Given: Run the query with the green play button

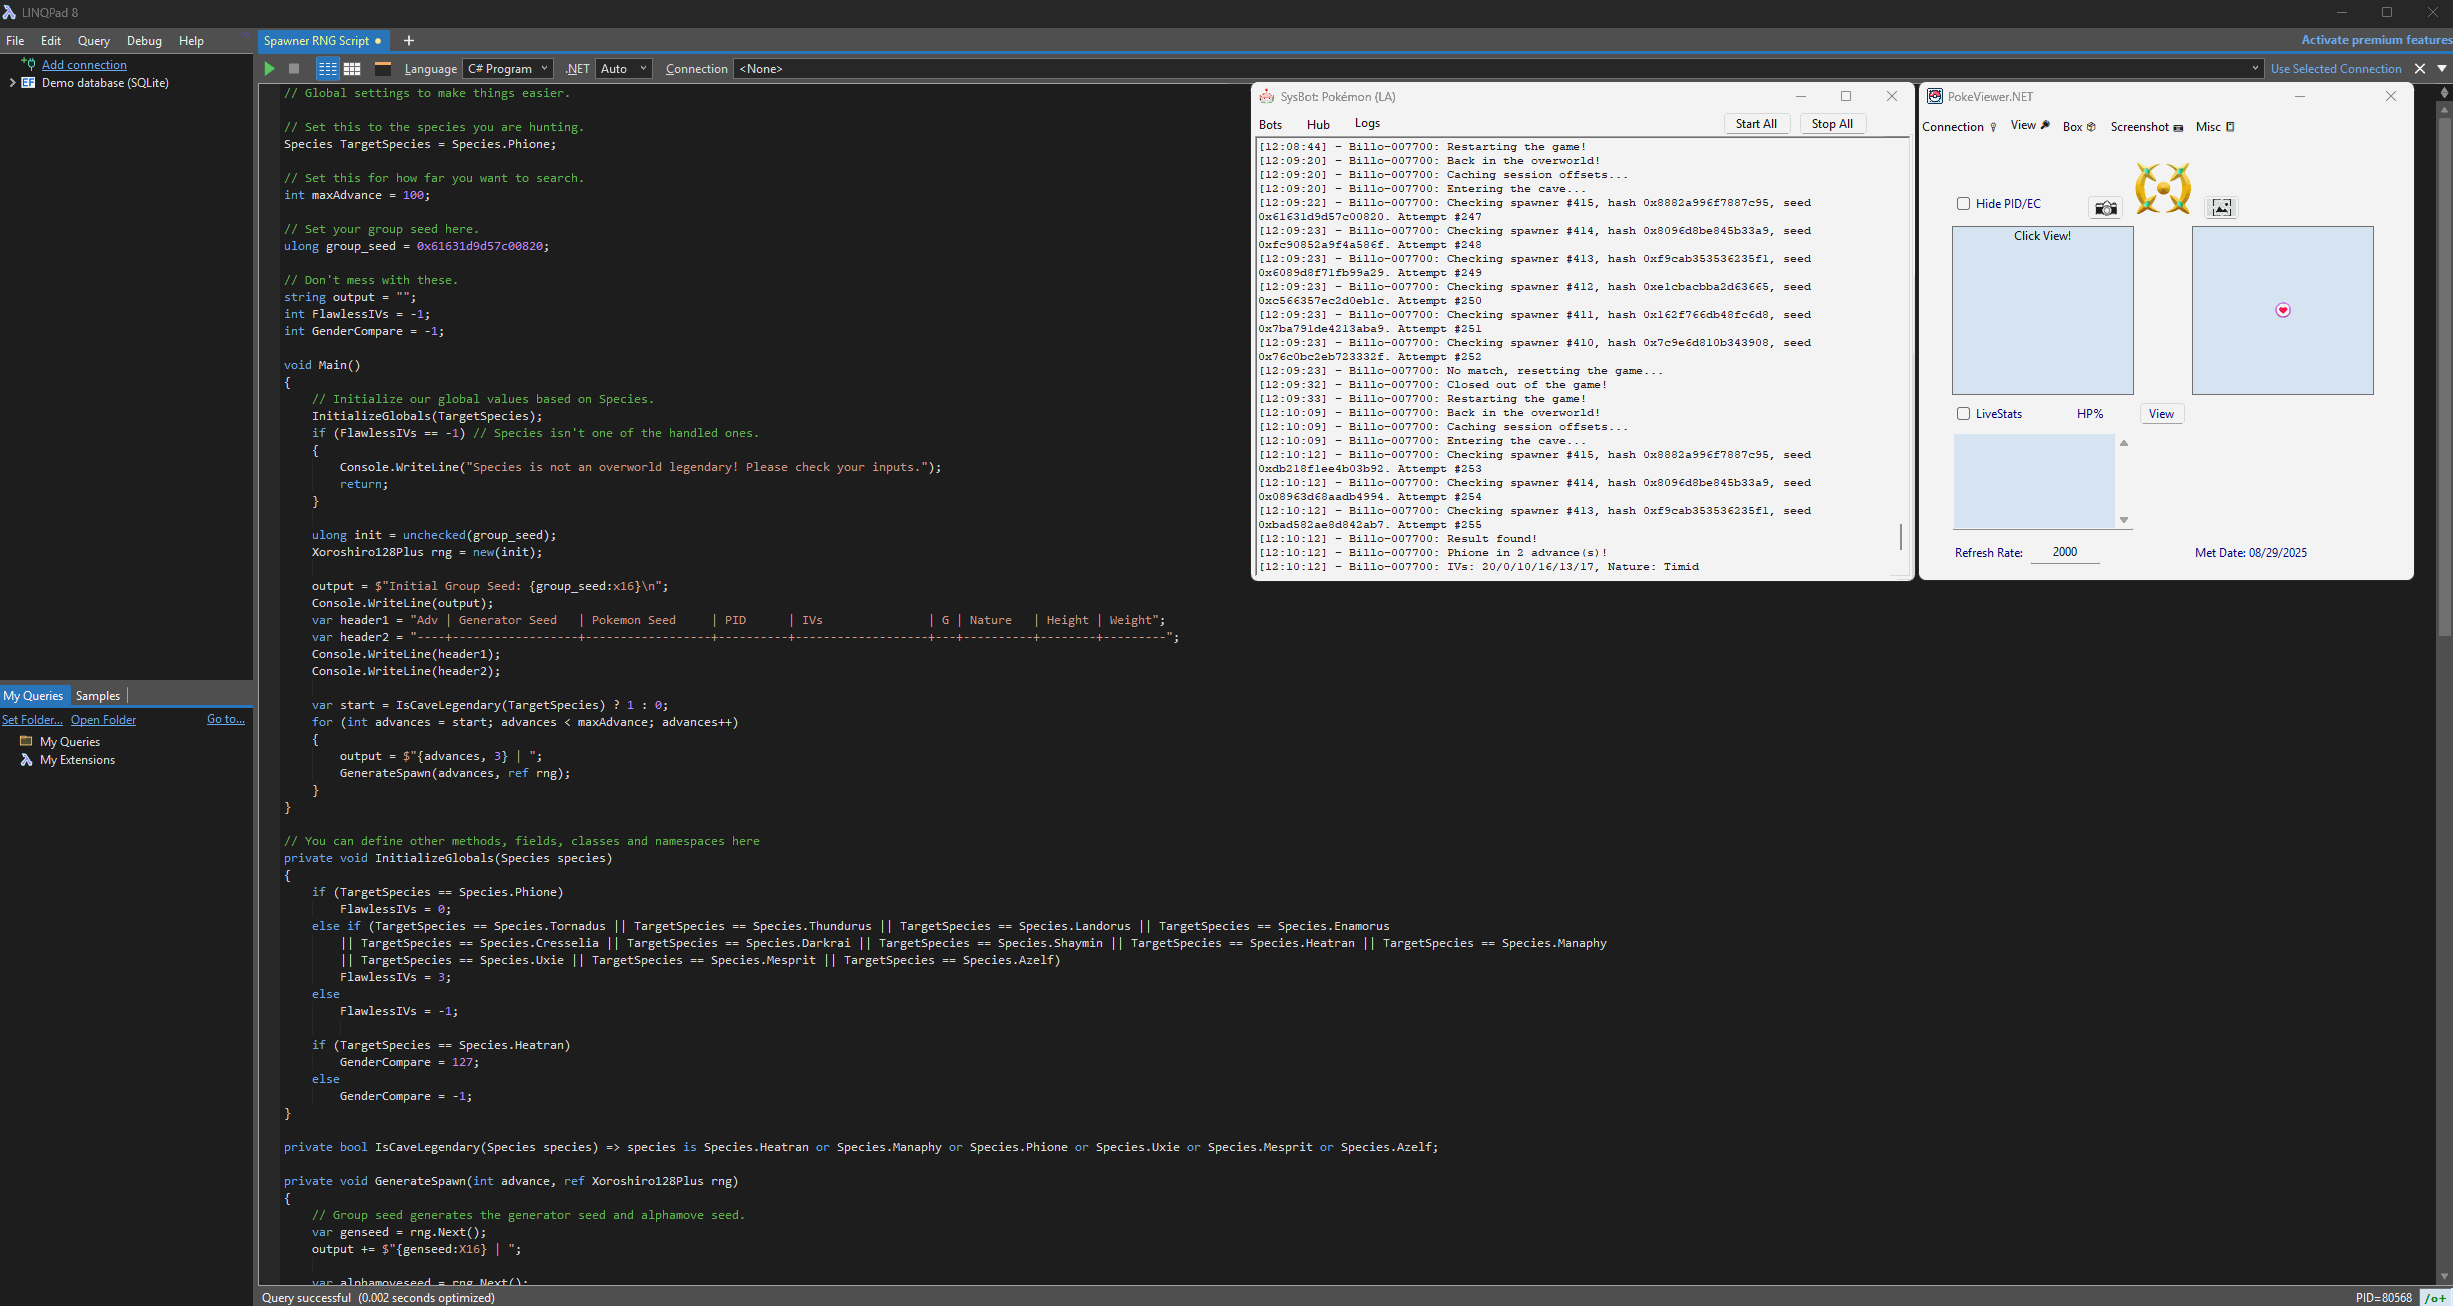Looking at the screenshot, I should tap(269, 68).
